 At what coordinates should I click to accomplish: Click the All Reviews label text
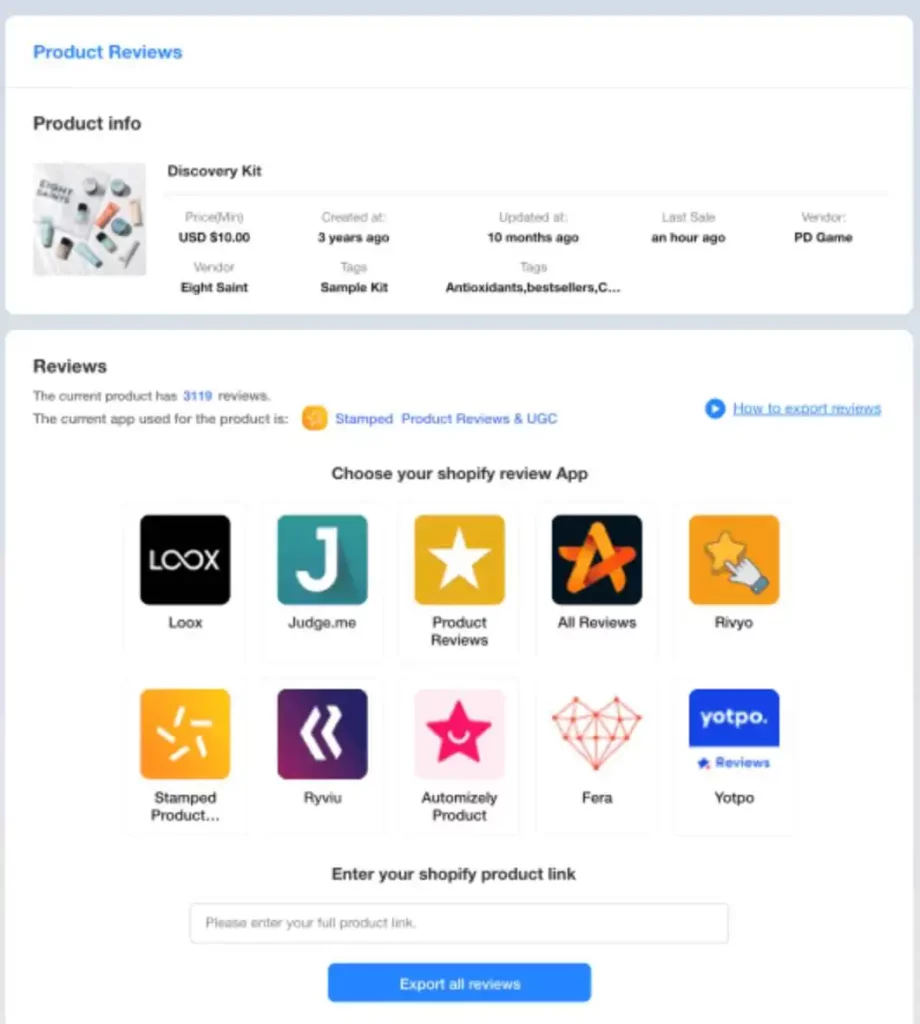[x=597, y=622]
